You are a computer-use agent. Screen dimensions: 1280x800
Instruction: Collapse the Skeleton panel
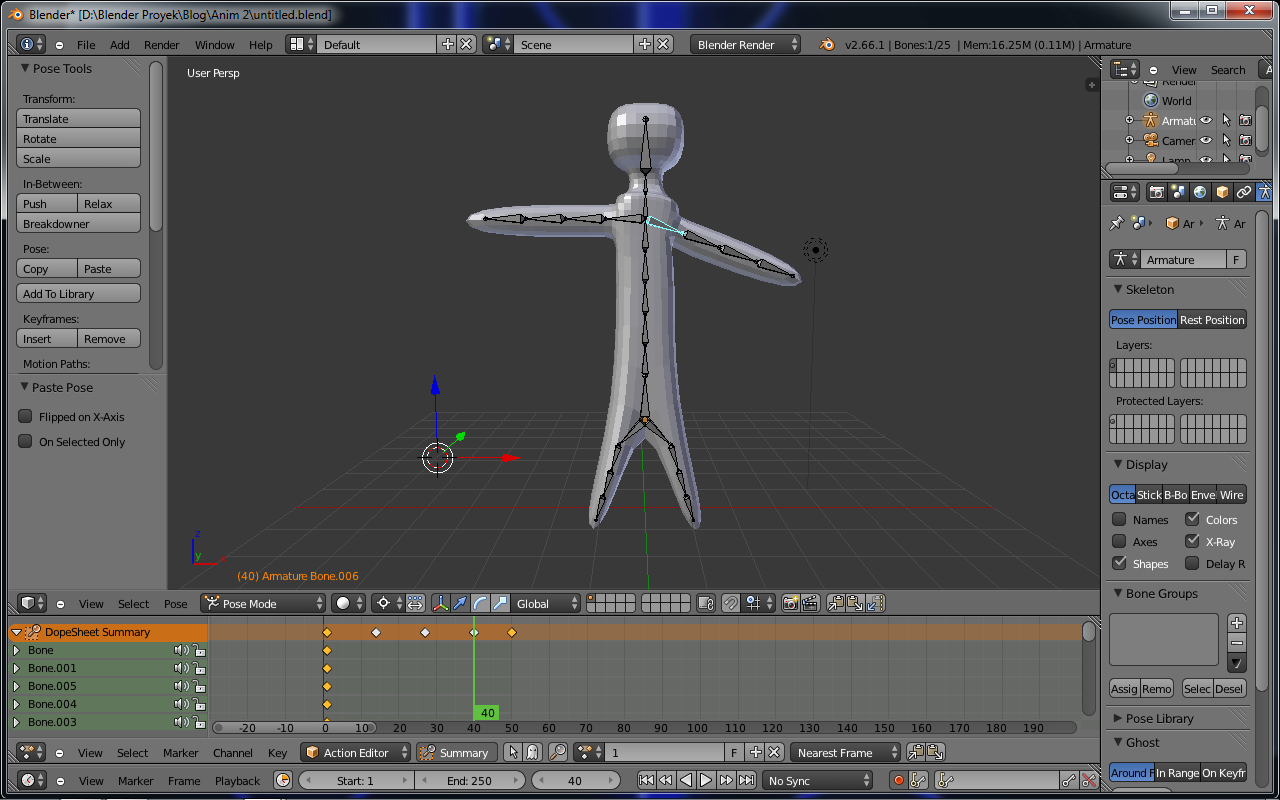[1118, 289]
